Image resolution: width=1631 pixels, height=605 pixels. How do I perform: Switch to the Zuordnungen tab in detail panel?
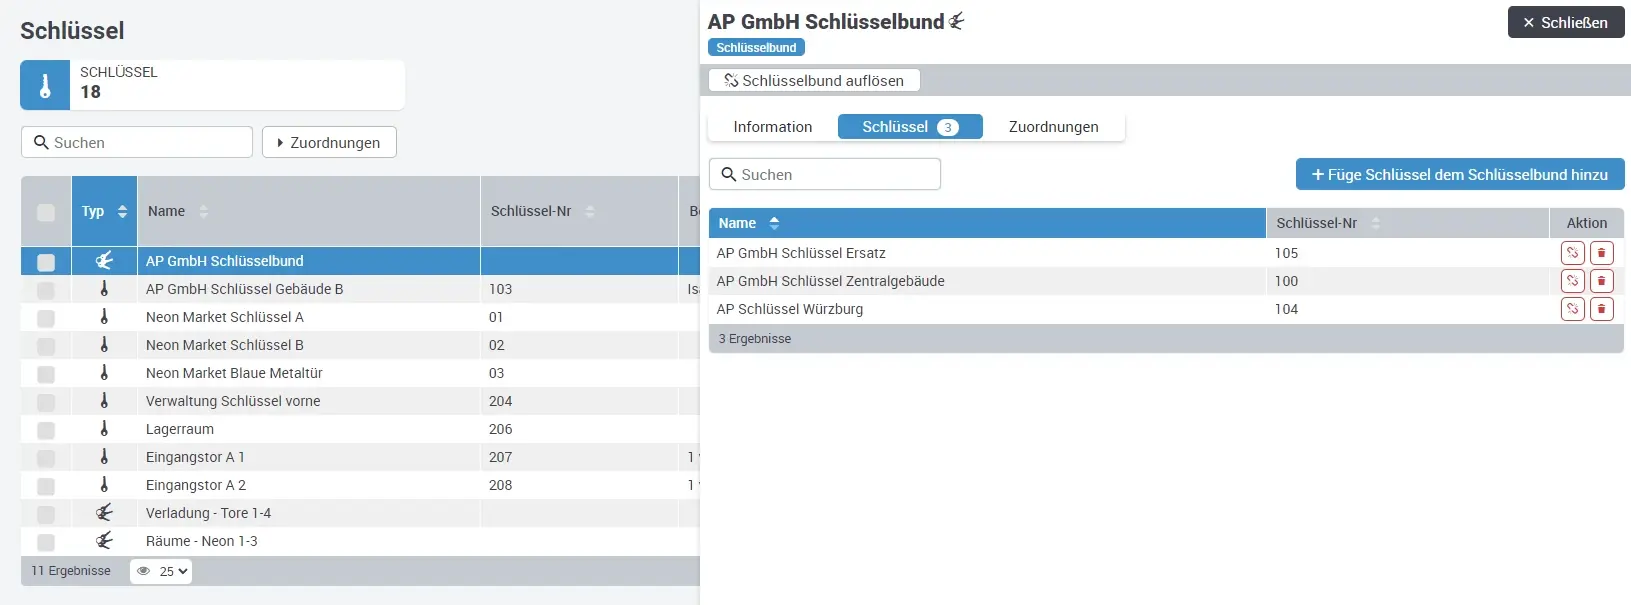point(1054,127)
